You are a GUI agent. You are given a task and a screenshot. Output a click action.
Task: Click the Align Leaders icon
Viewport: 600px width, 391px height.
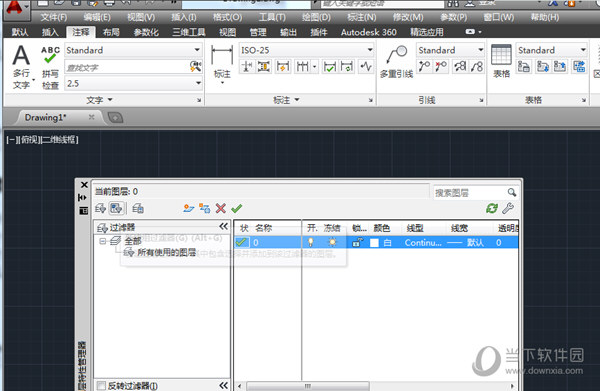coord(460,67)
